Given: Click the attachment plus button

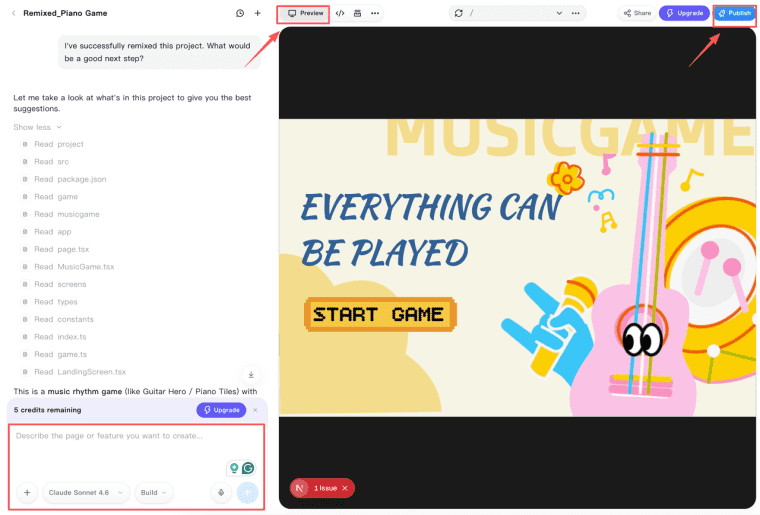Looking at the screenshot, I should [x=27, y=493].
